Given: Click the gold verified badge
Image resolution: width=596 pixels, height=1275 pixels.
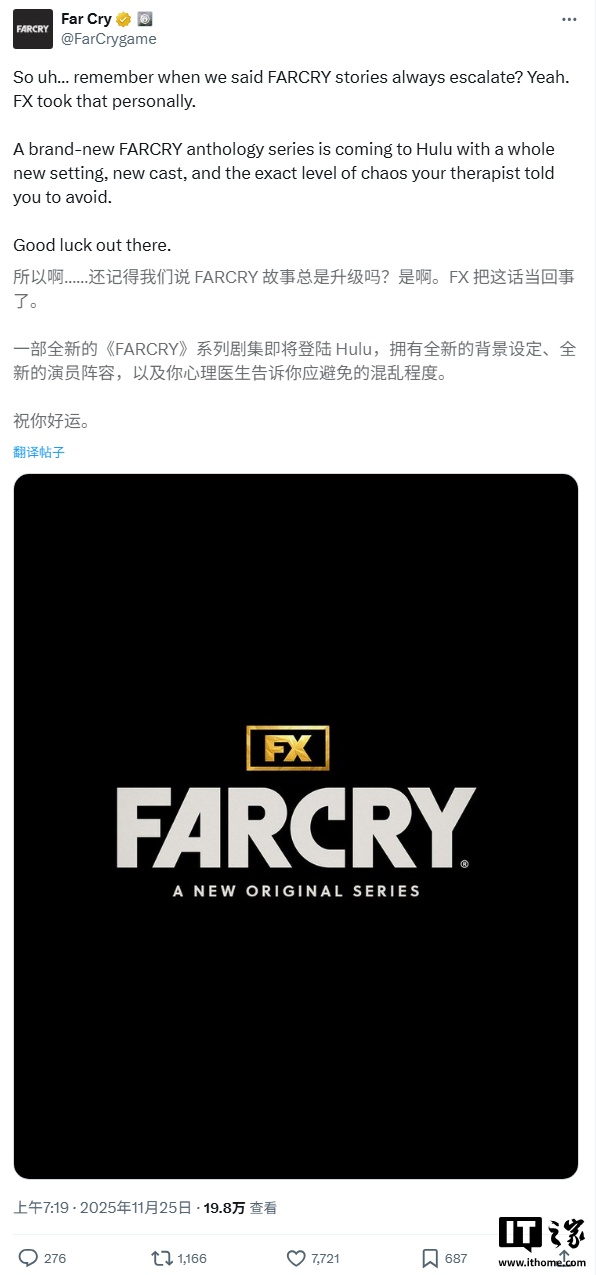Looking at the screenshot, I should tap(124, 19).
